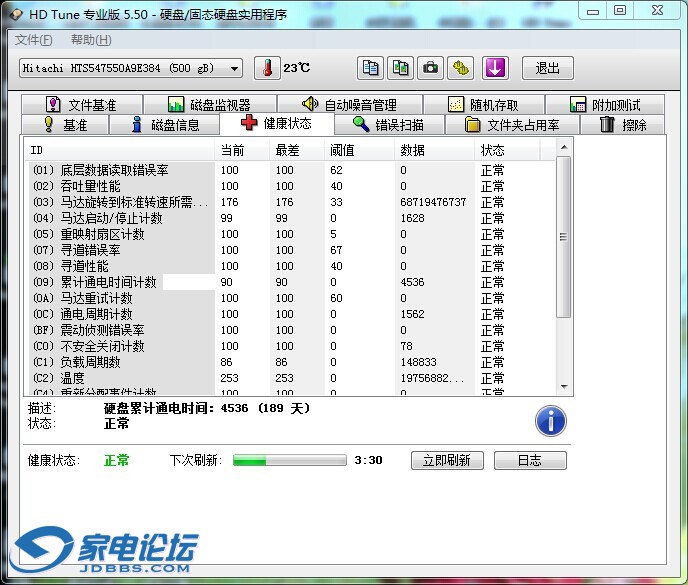Switch to the 自动噪音管理 tab

pyautogui.click(x=350, y=104)
